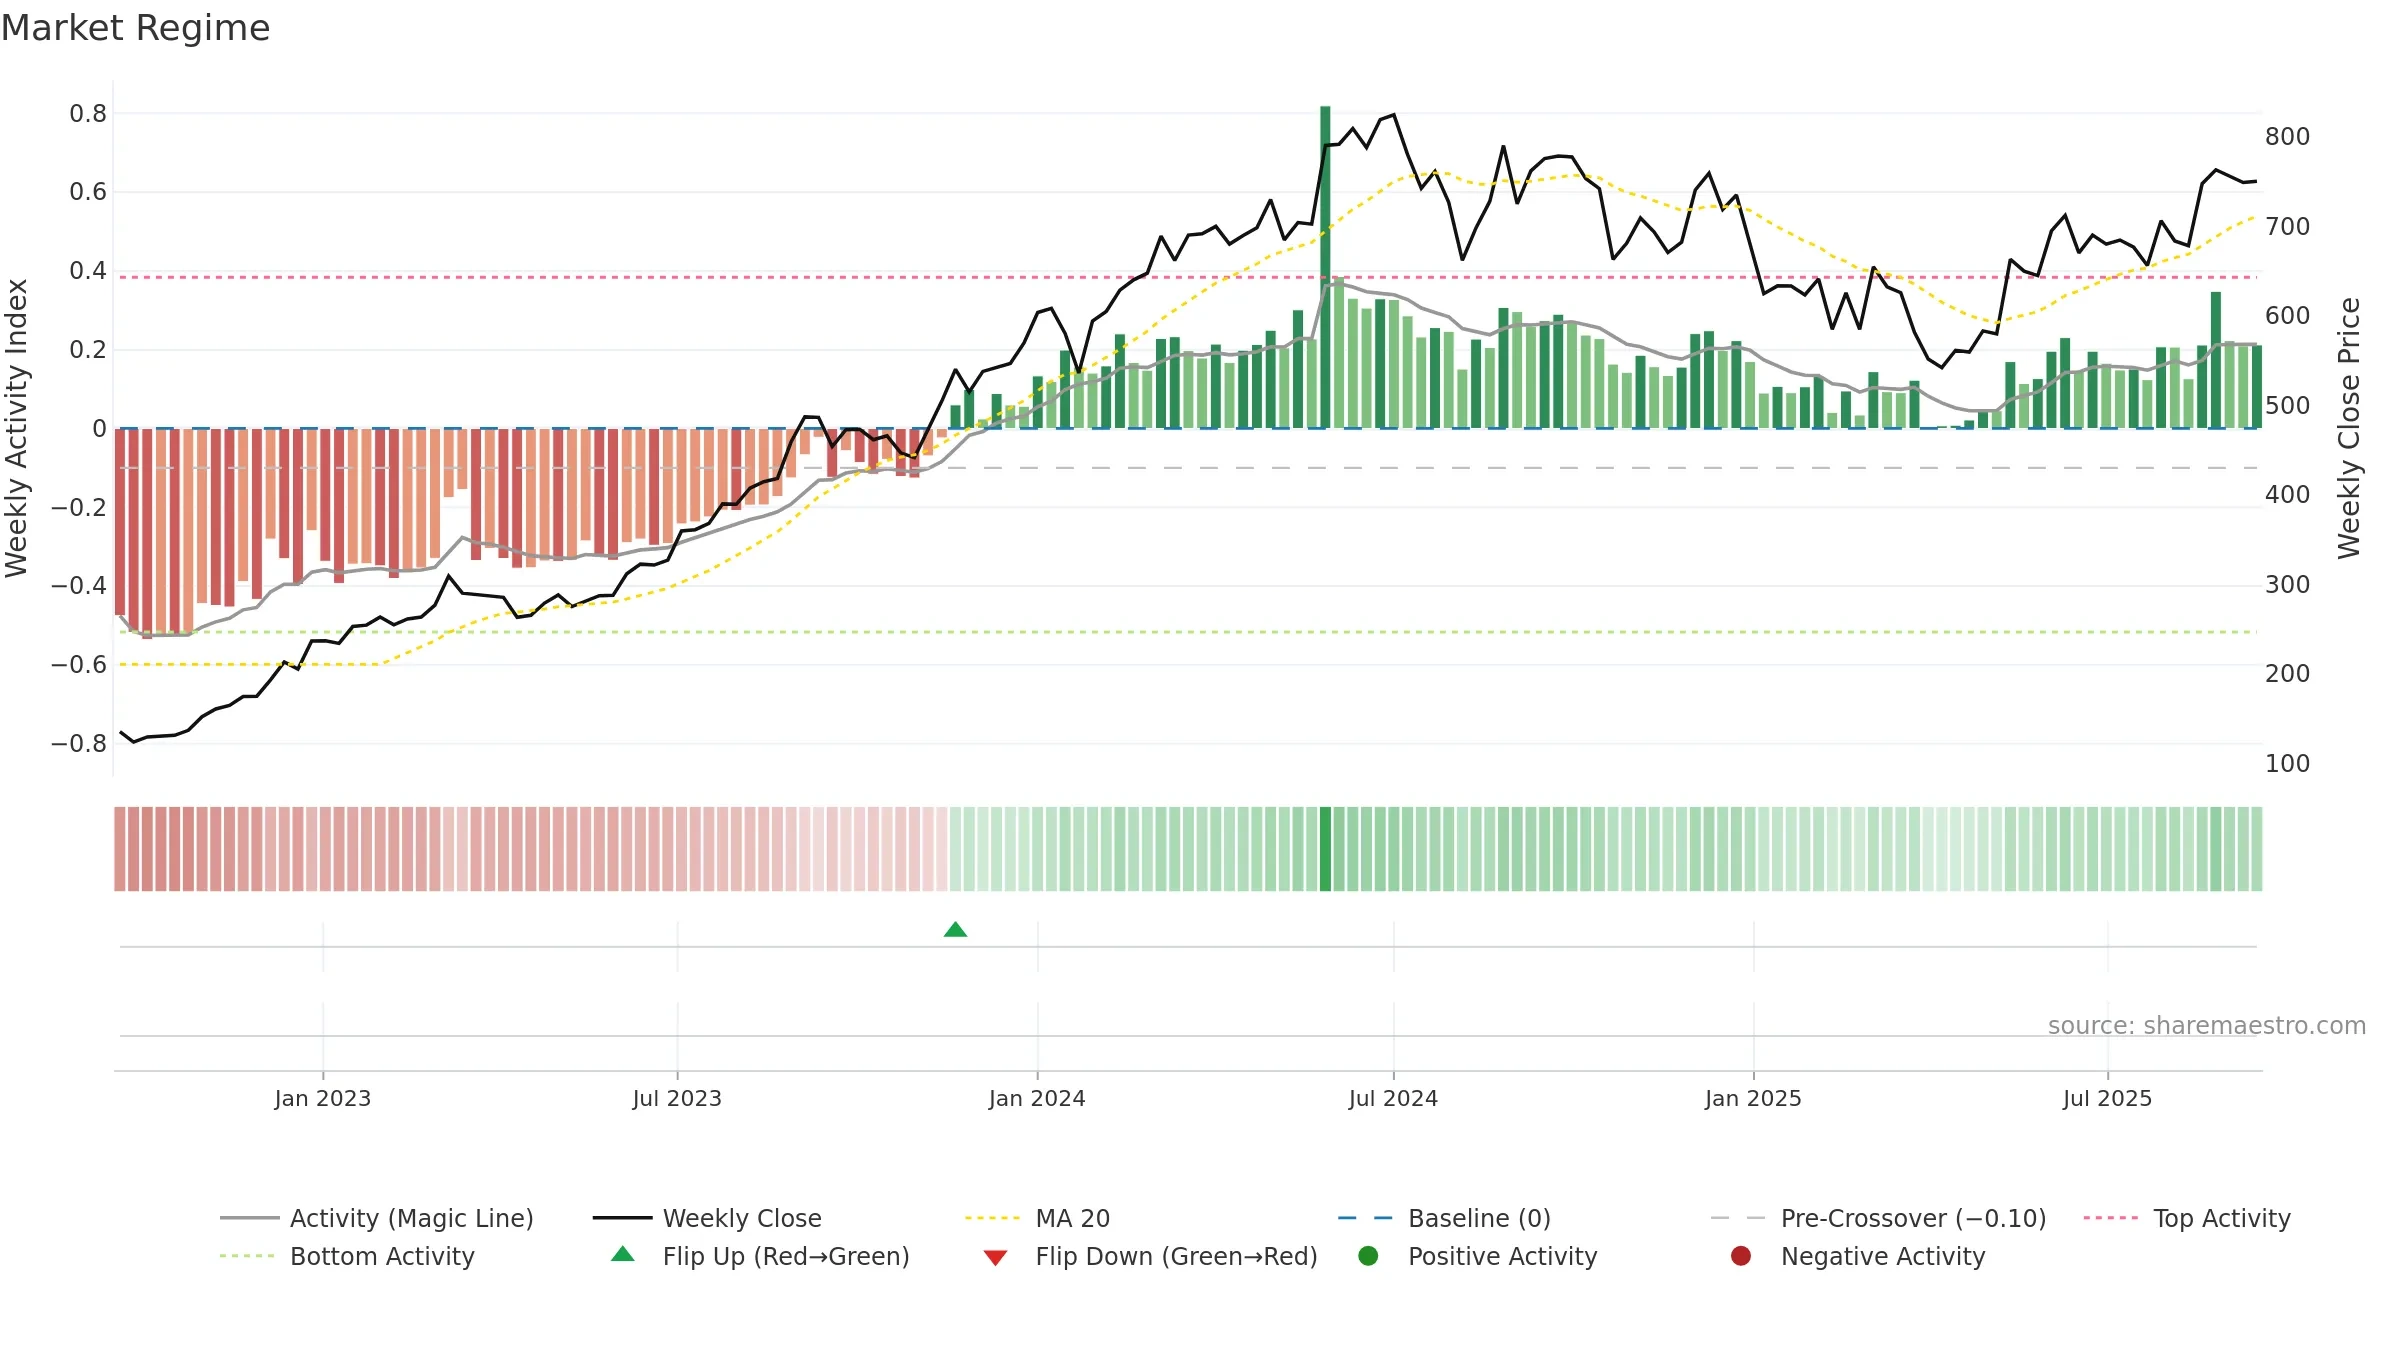2400x1350 pixels.
Task: Click the 800 price axis tick label
Action: (x=2287, y=137)
